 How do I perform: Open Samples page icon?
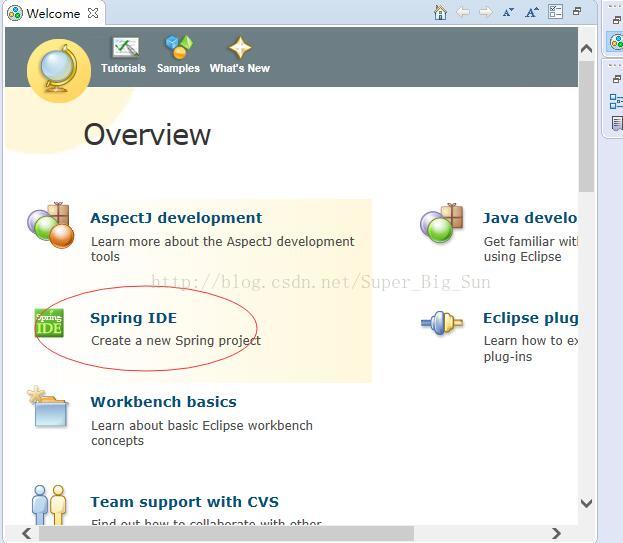[x=179, y=47]
